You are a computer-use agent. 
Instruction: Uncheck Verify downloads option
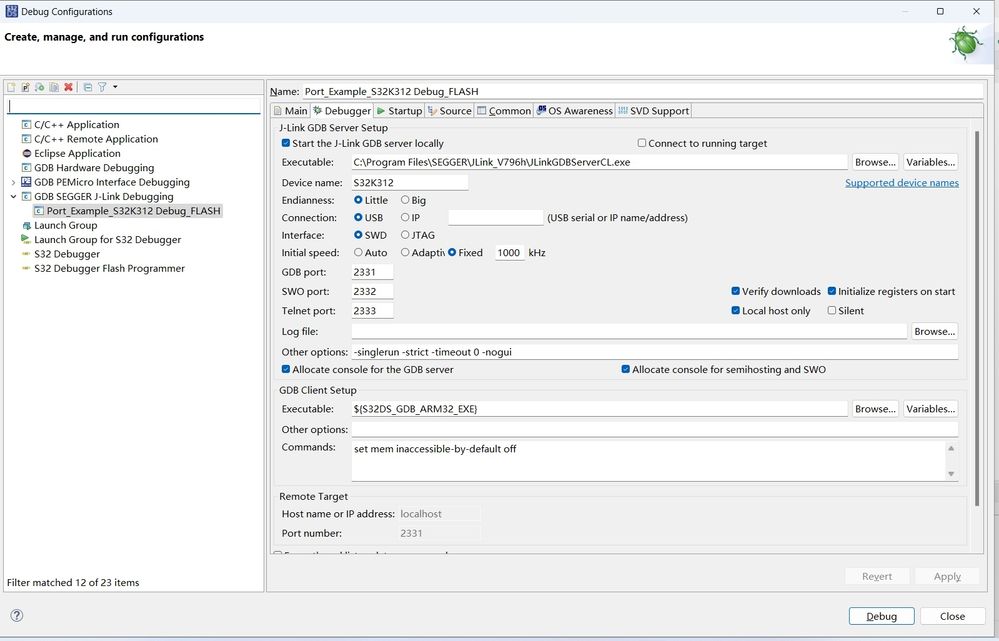[x=737, y=291]
